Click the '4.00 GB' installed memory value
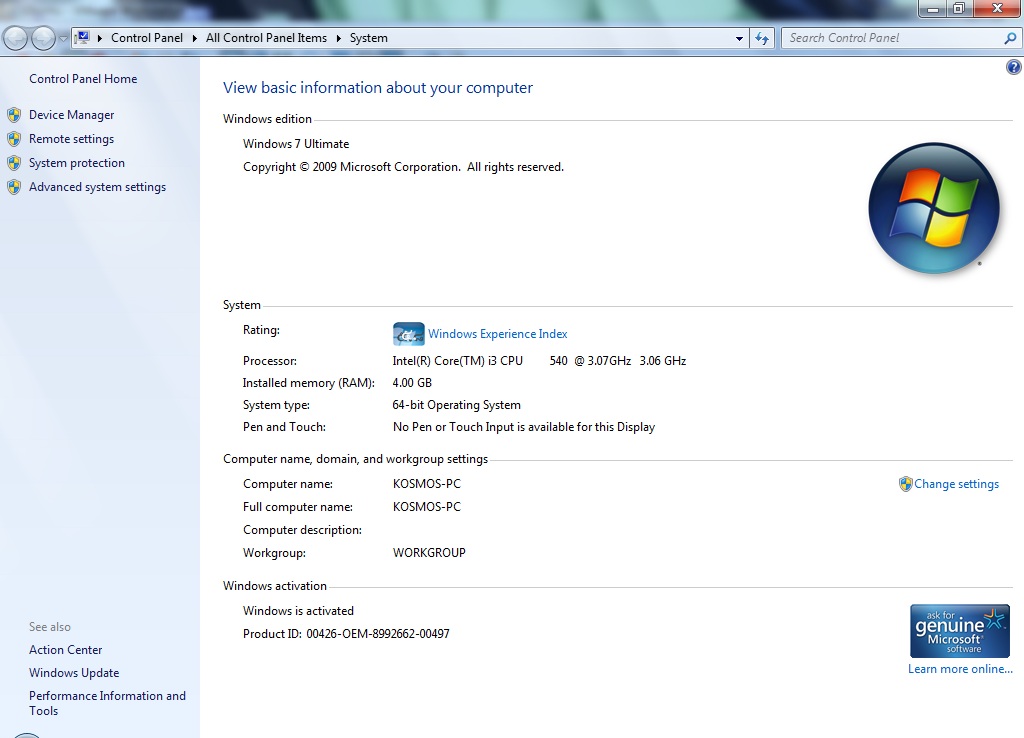 (x=412, y=383)
